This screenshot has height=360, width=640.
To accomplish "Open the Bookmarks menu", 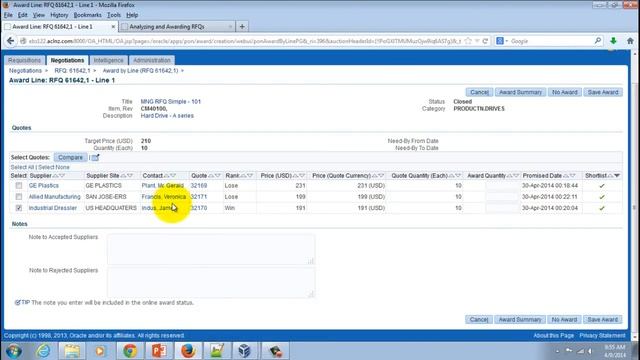I will click(x=87, y=15).
